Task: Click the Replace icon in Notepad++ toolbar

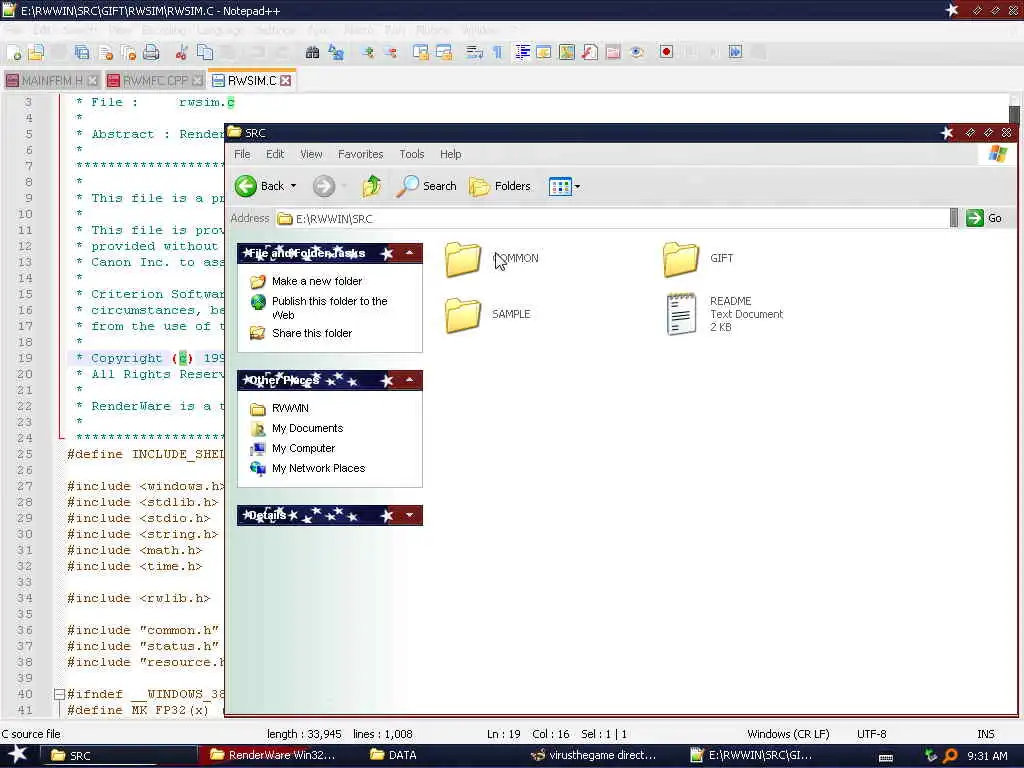Action: pos(336,52)
